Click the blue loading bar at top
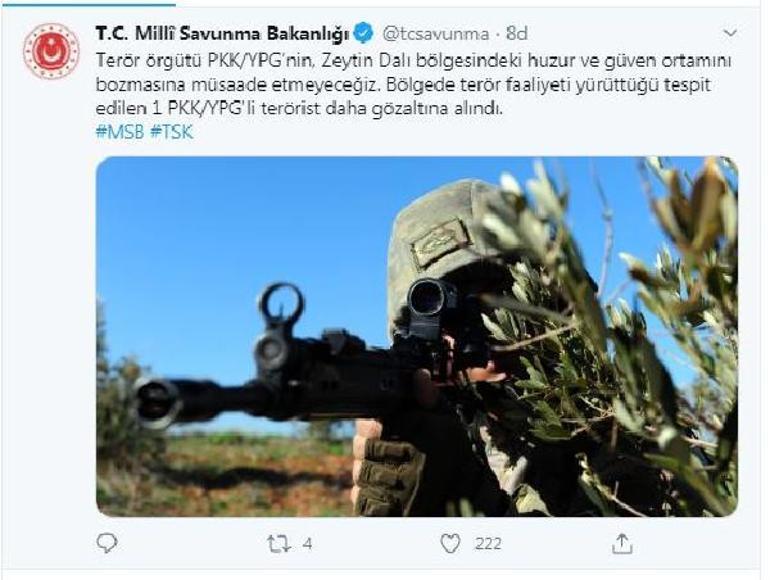 tap(88, 3)
